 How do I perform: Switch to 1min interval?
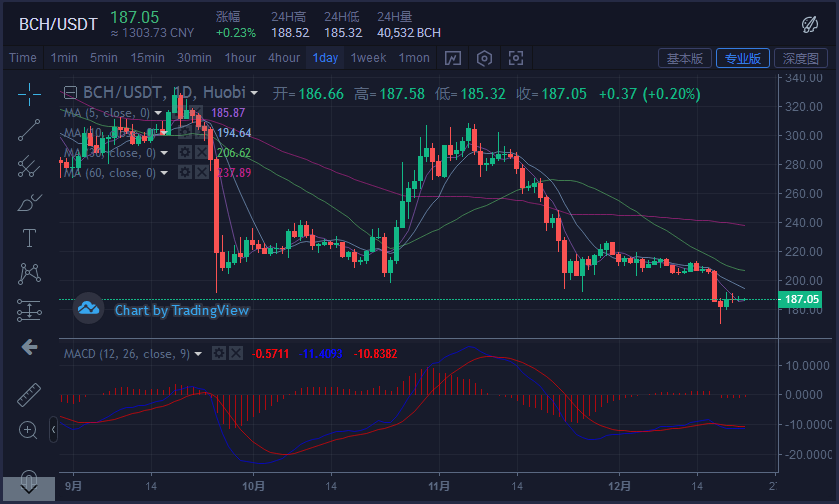tap(64, 58)
